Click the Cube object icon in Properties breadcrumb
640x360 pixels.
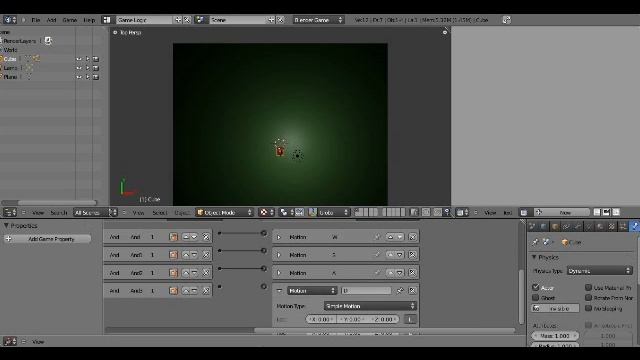pyautogui.click(x=565, y=242)
